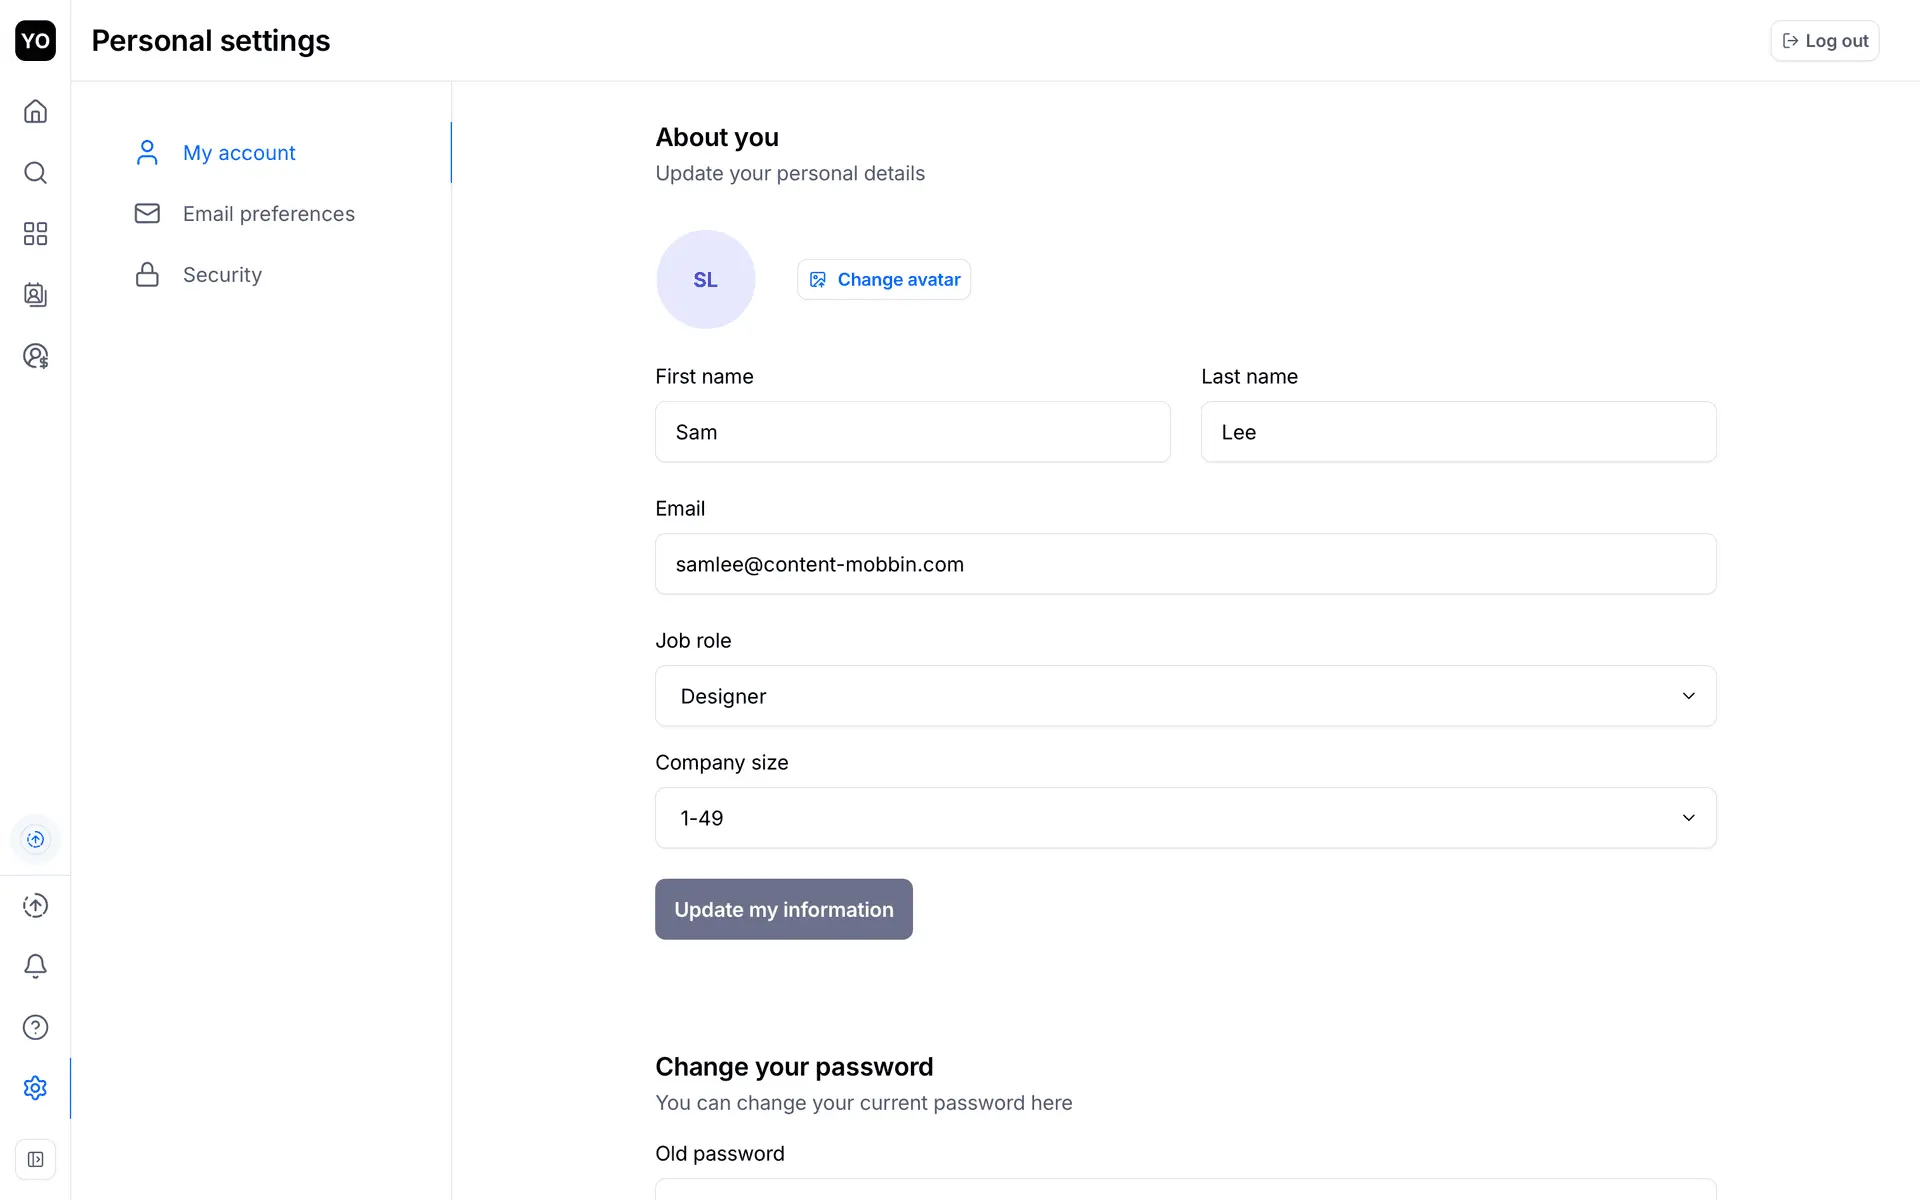The height and width of the screenshot is (1200, 1920).
Task: Open the help question mark icon
Action: [x=35, y=1027]
